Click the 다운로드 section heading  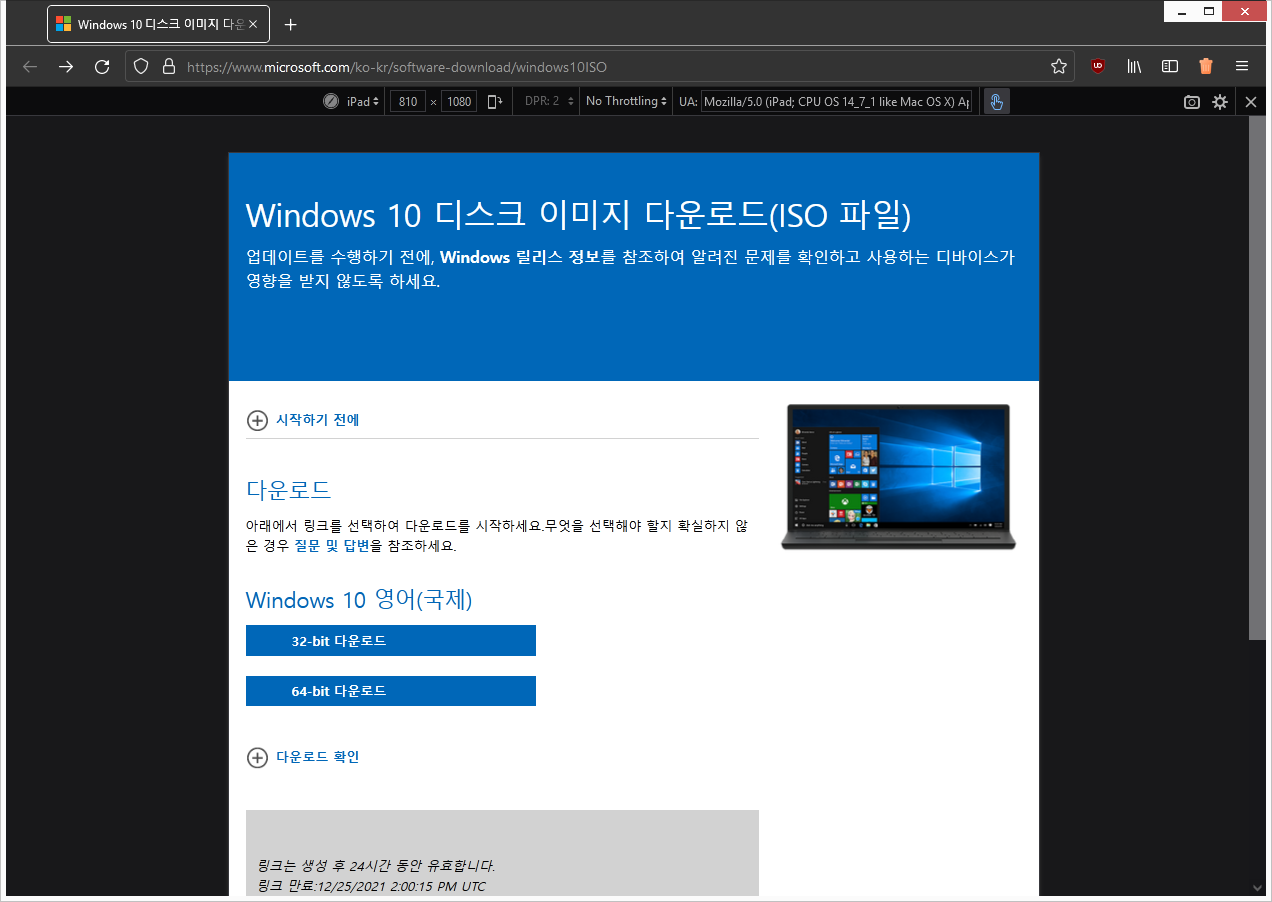[x=288, y=490]
